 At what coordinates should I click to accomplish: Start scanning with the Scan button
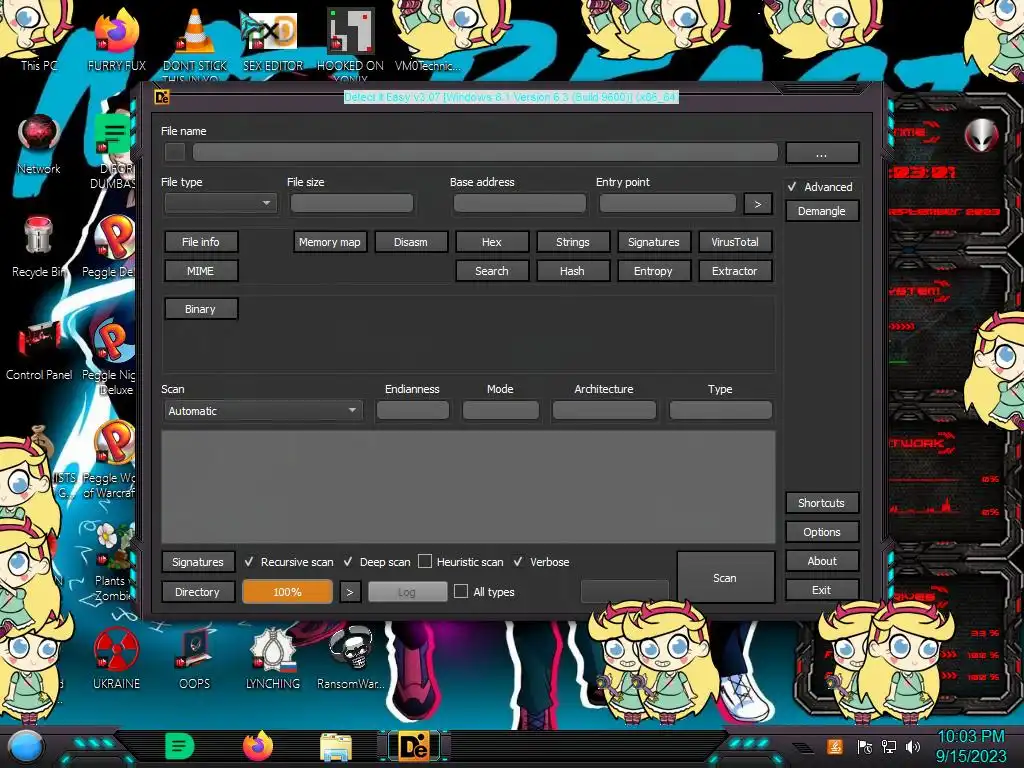click(726, 577)
